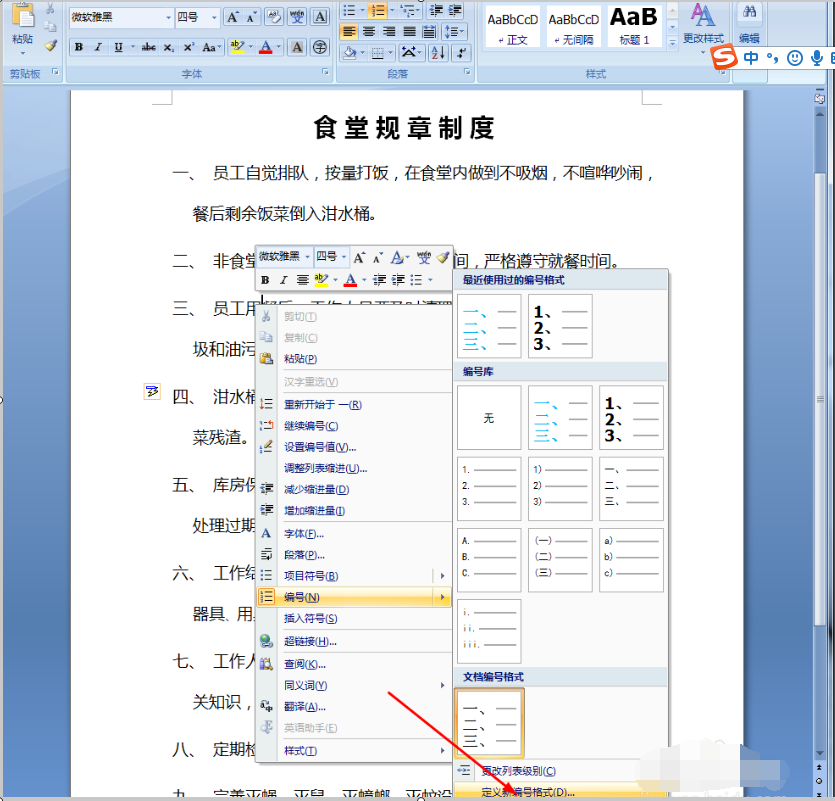Select the 无间隔 style in styles gallery
Image resolution: width=835 pixels, height=801 pixels.
tap(574, 27)
